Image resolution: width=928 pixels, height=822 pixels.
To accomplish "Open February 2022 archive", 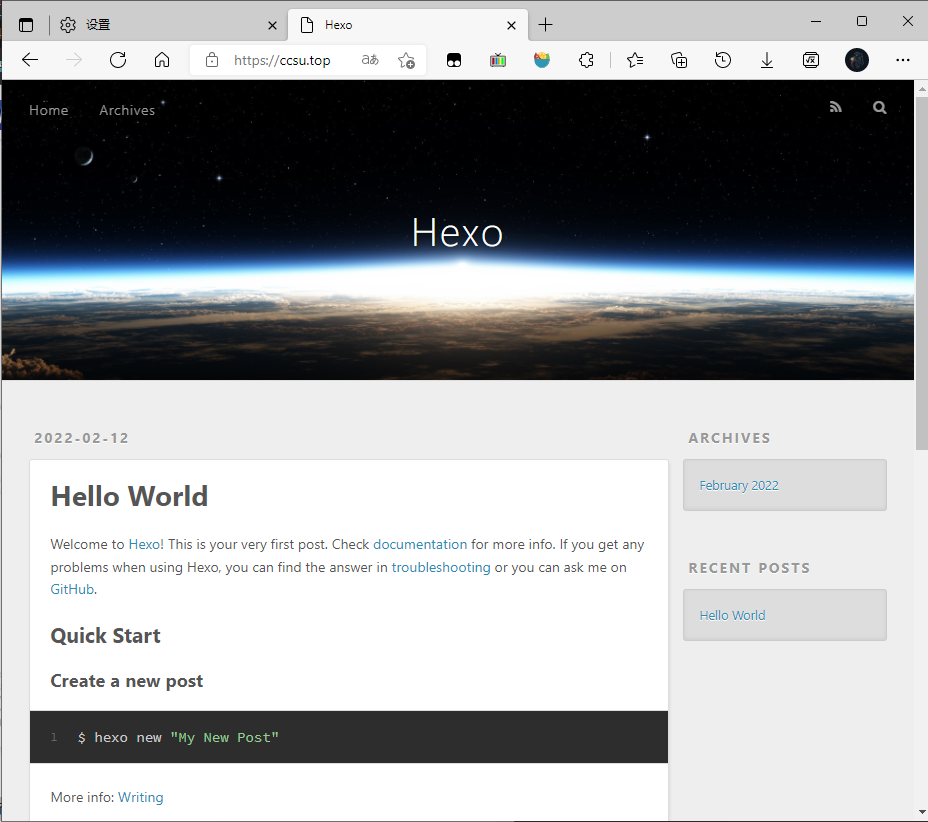I will tap(739, 485).
